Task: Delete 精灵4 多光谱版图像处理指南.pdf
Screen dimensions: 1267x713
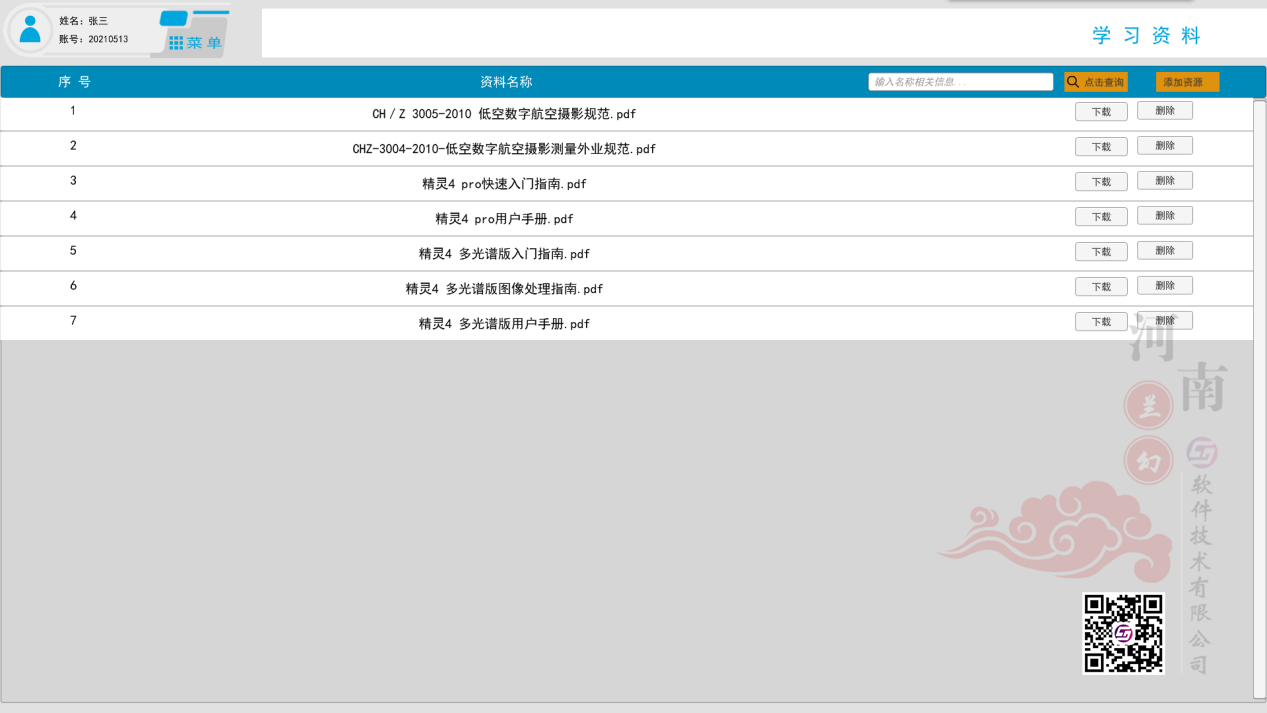Action: coord(1164,285)
